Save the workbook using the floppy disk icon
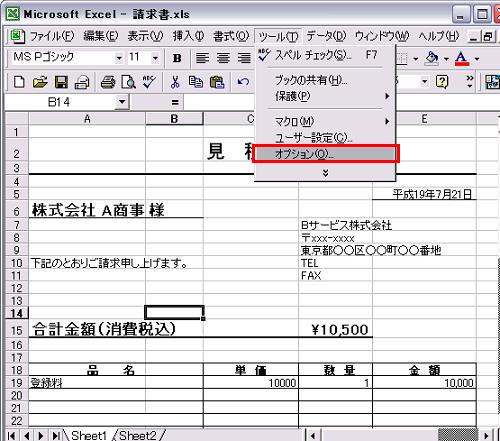 [x=61, y=82]
